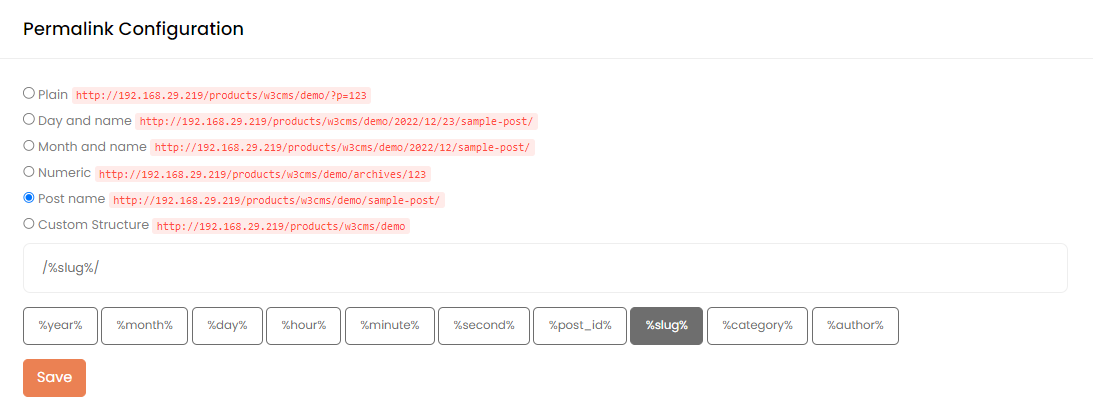
Task: Add the %month% tag button
Action: (x=145, y=326)
